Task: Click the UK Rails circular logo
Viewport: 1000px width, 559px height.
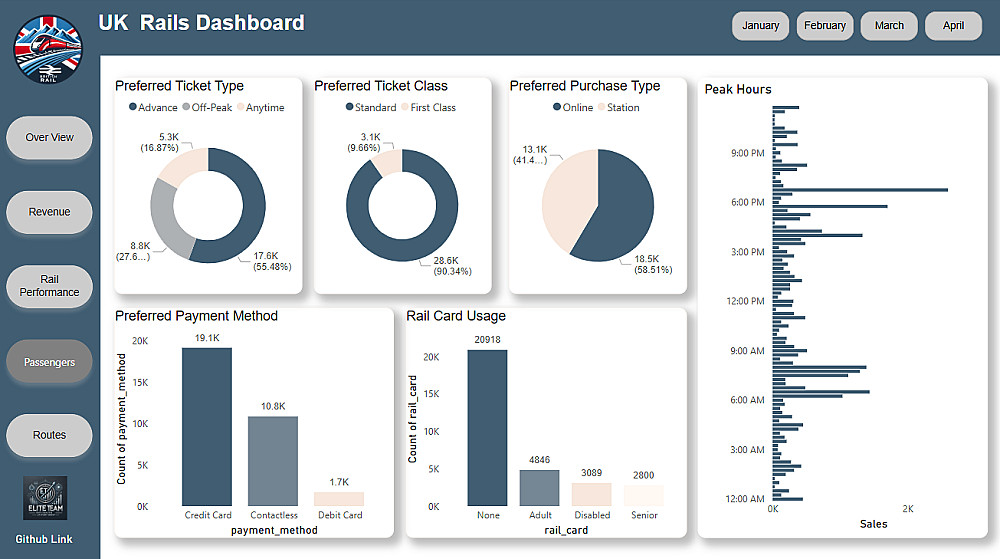Action: click(48, 50)
